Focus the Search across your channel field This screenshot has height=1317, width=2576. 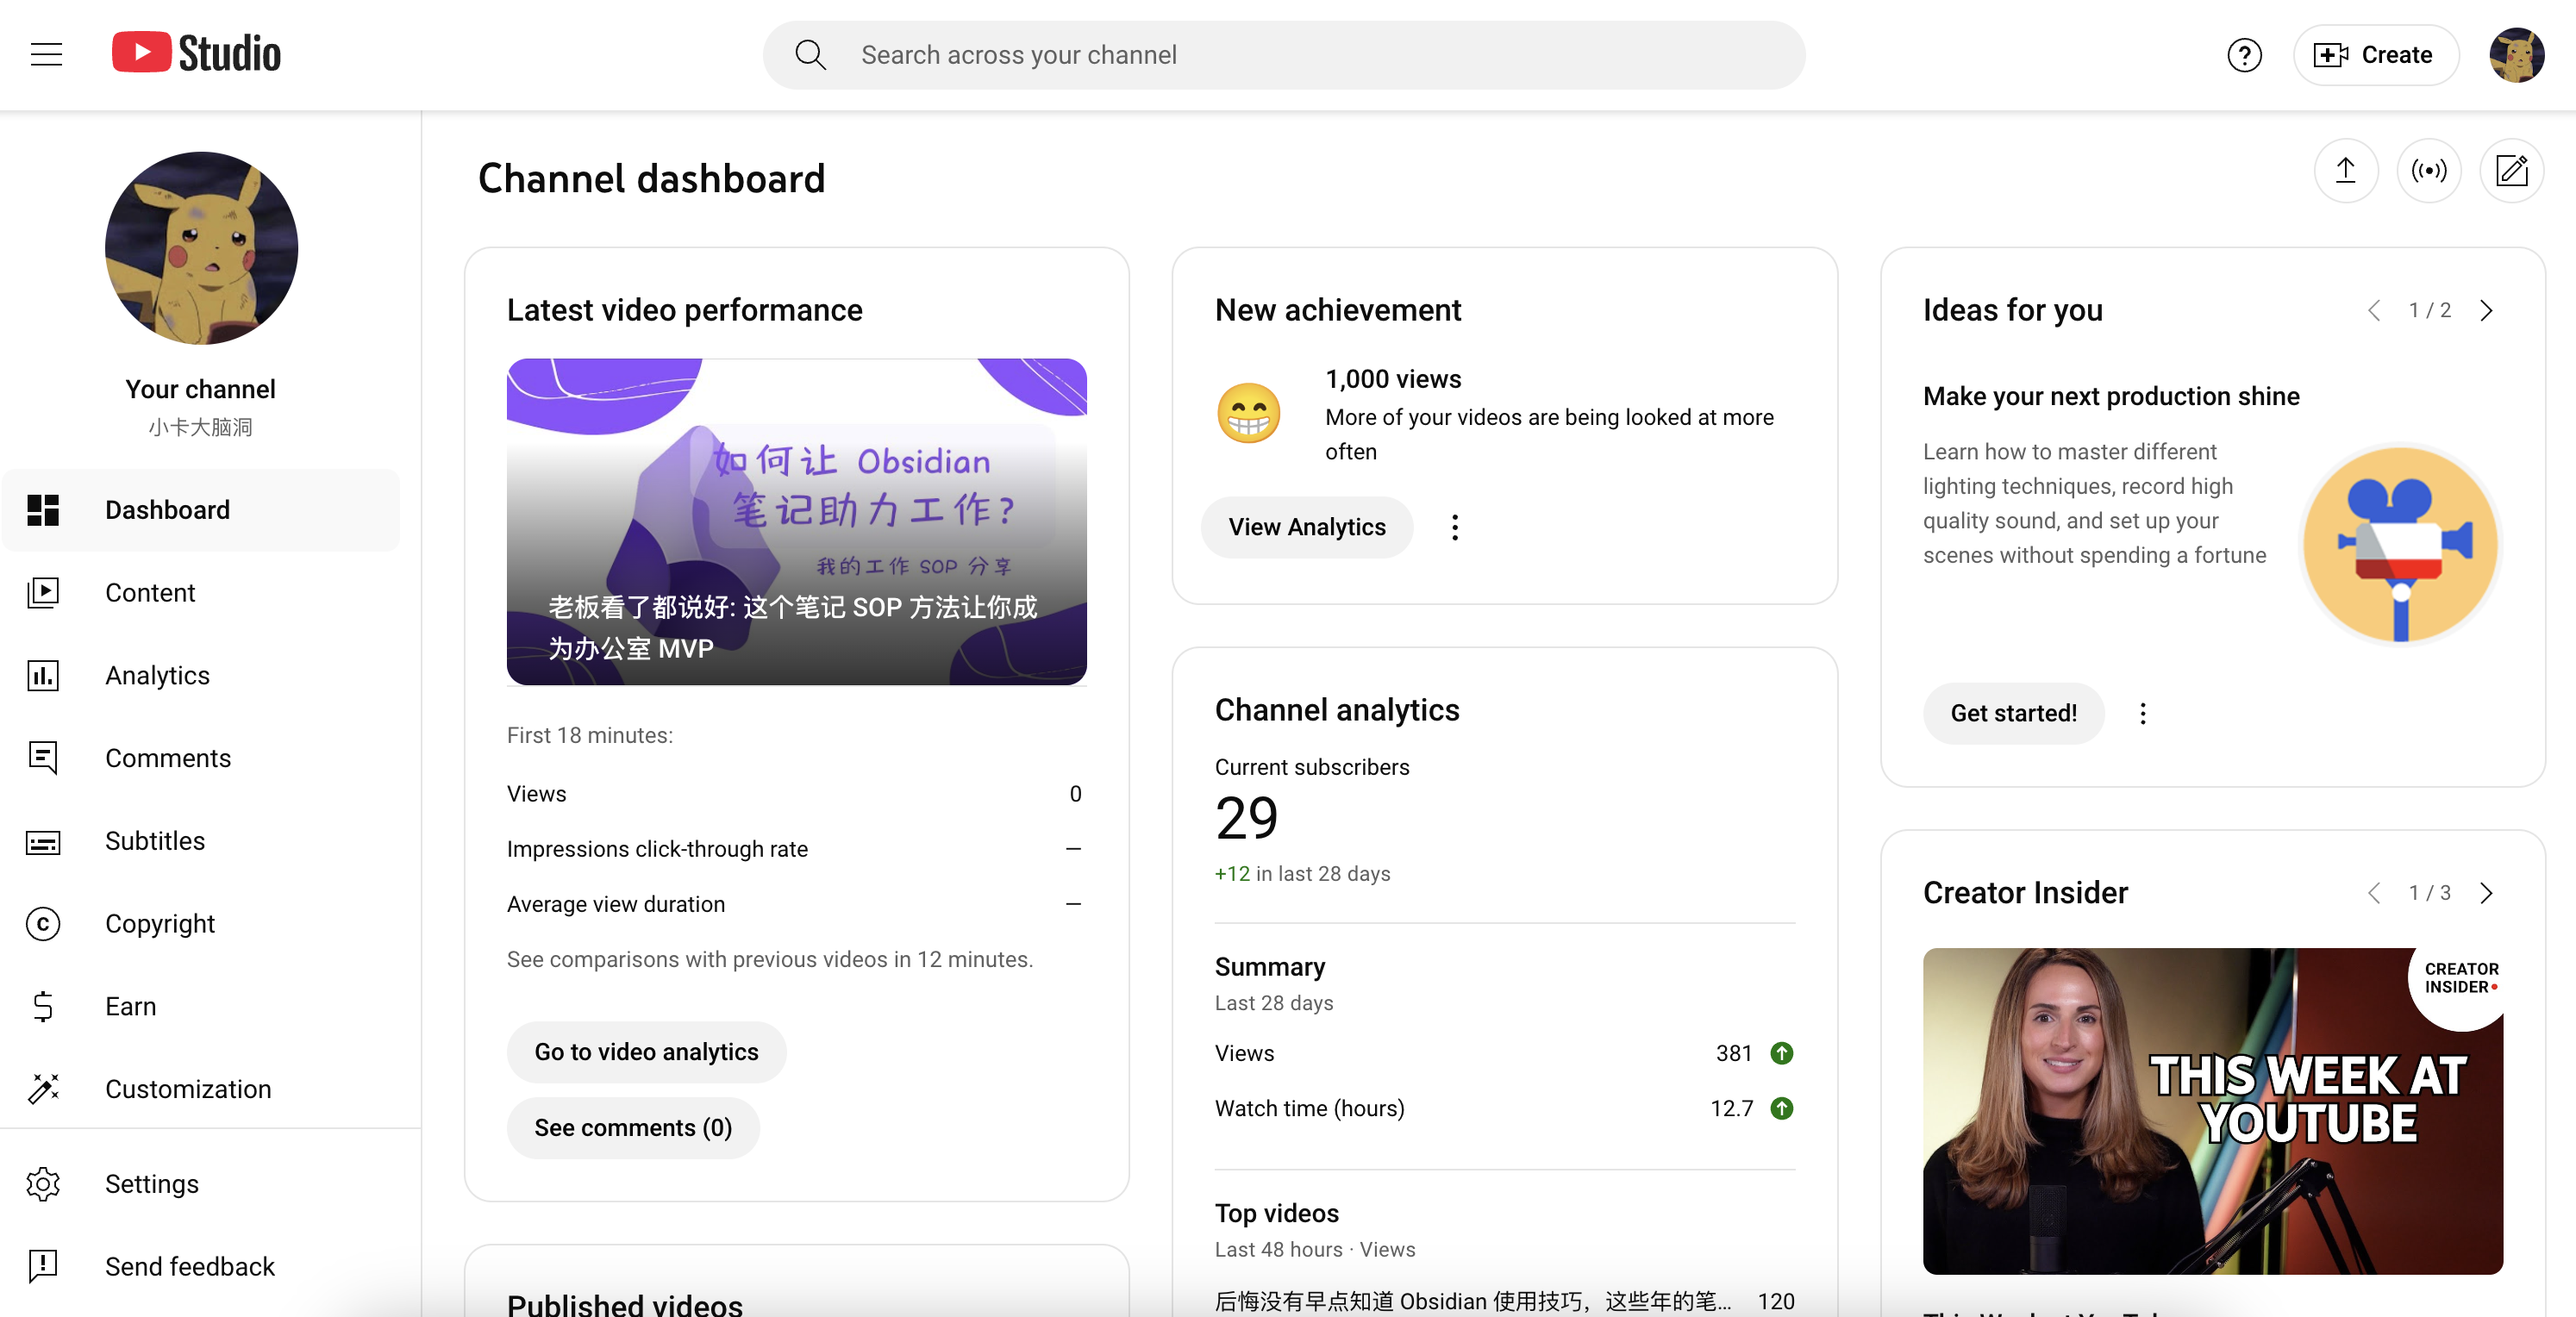click(x=1284, y=55)
